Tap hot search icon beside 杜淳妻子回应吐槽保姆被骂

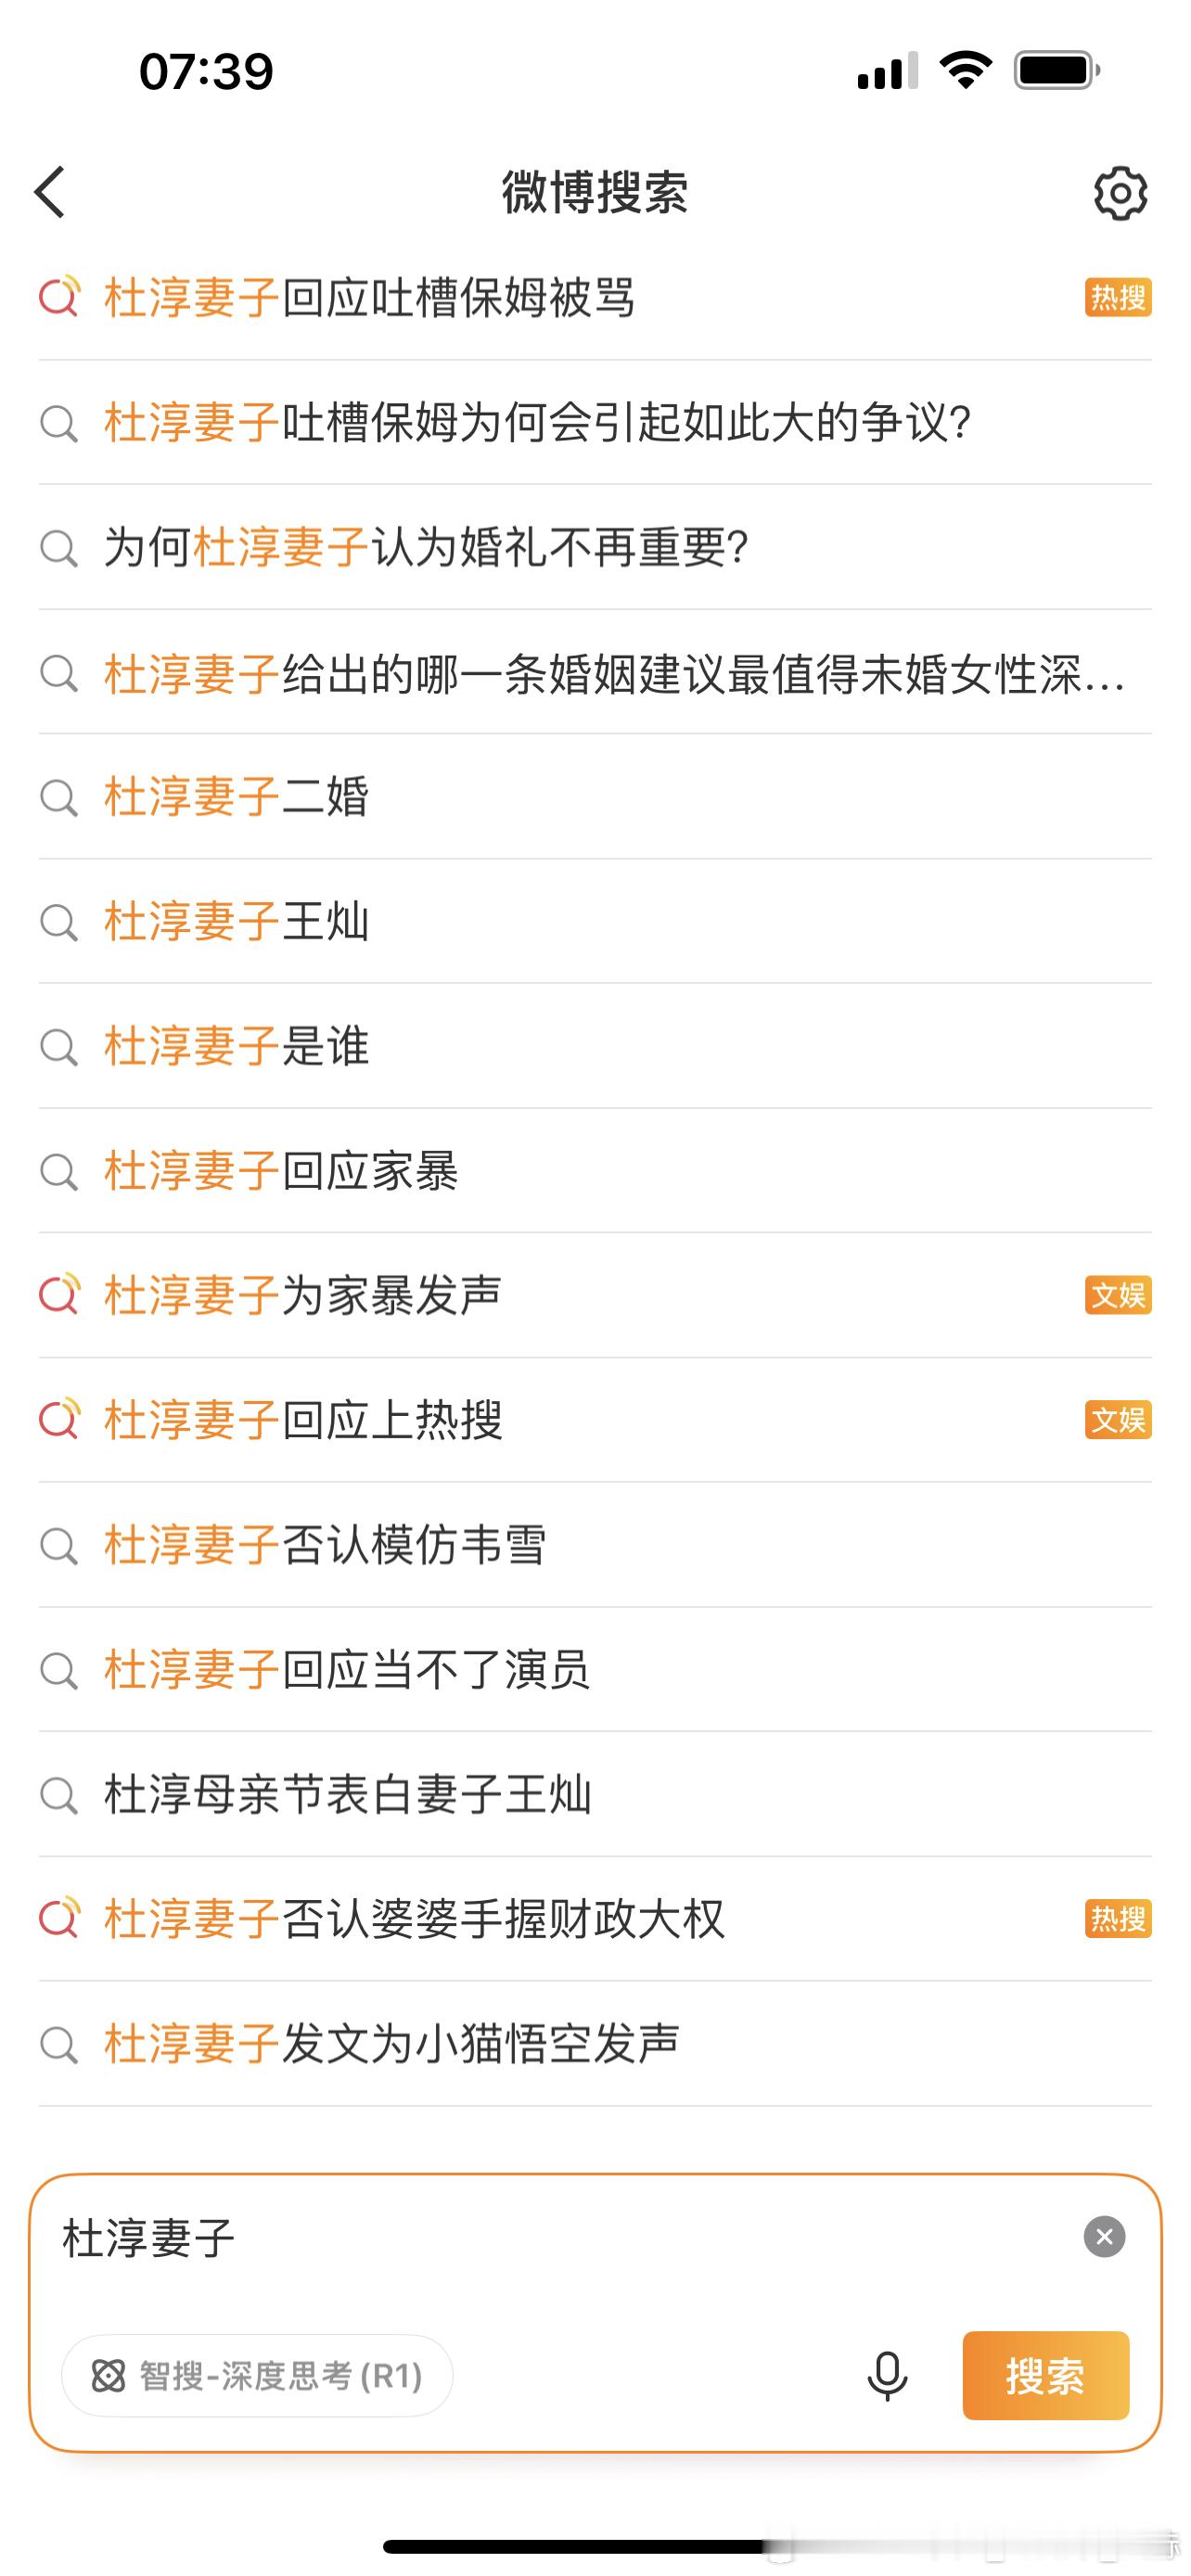point(59,297)
